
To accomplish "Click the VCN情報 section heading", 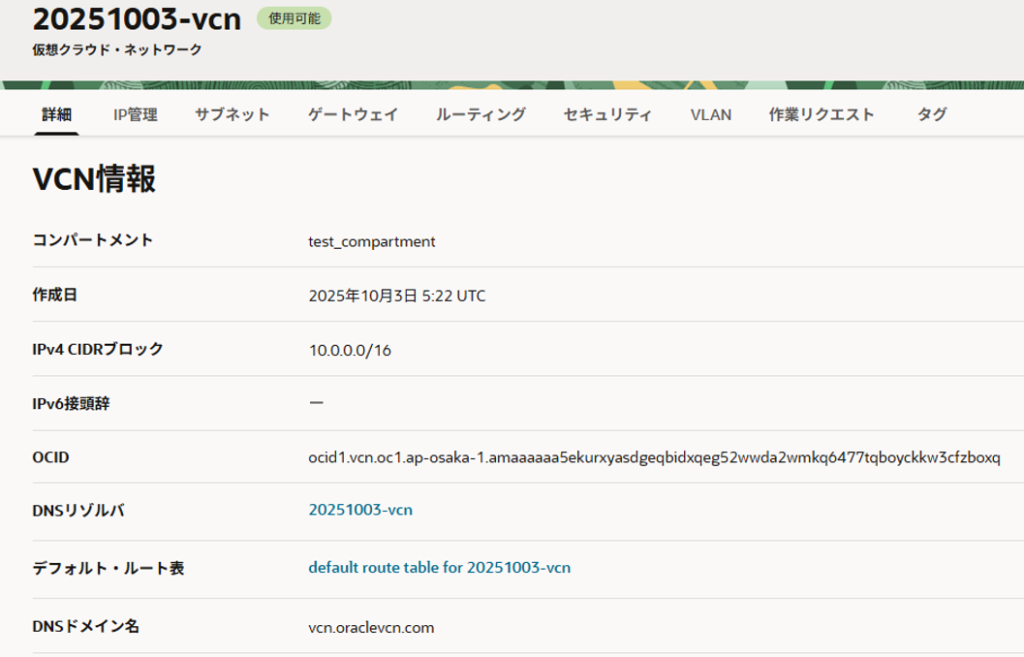I will [94, 179].
